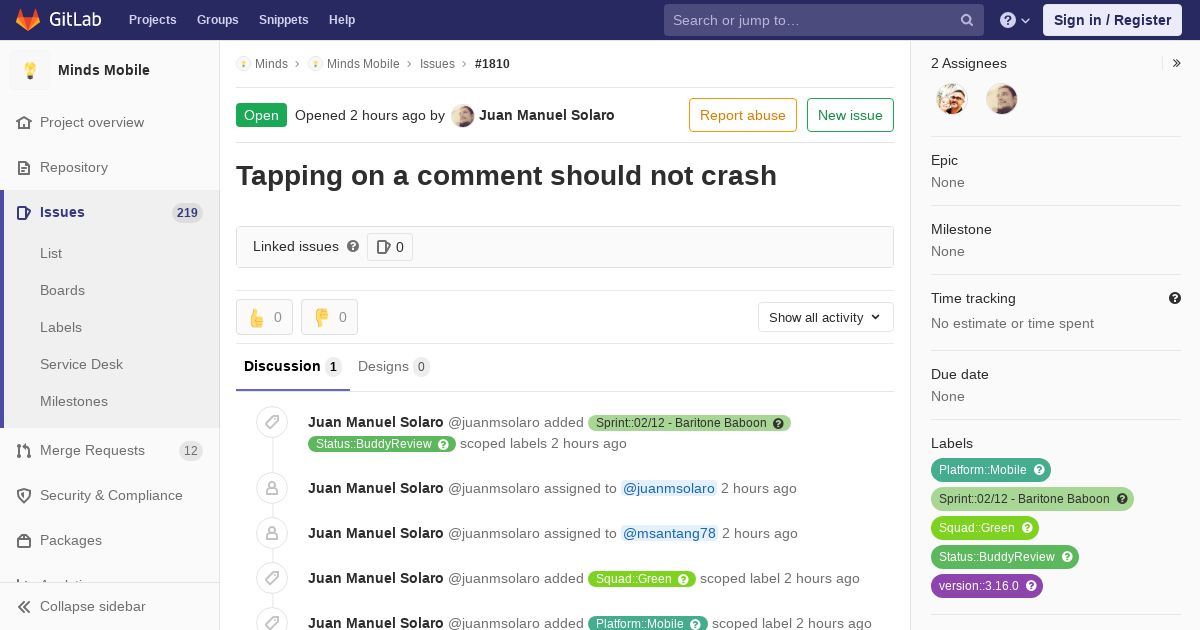
Task: Switch to the Discussion tab
Action: point(293,366)
